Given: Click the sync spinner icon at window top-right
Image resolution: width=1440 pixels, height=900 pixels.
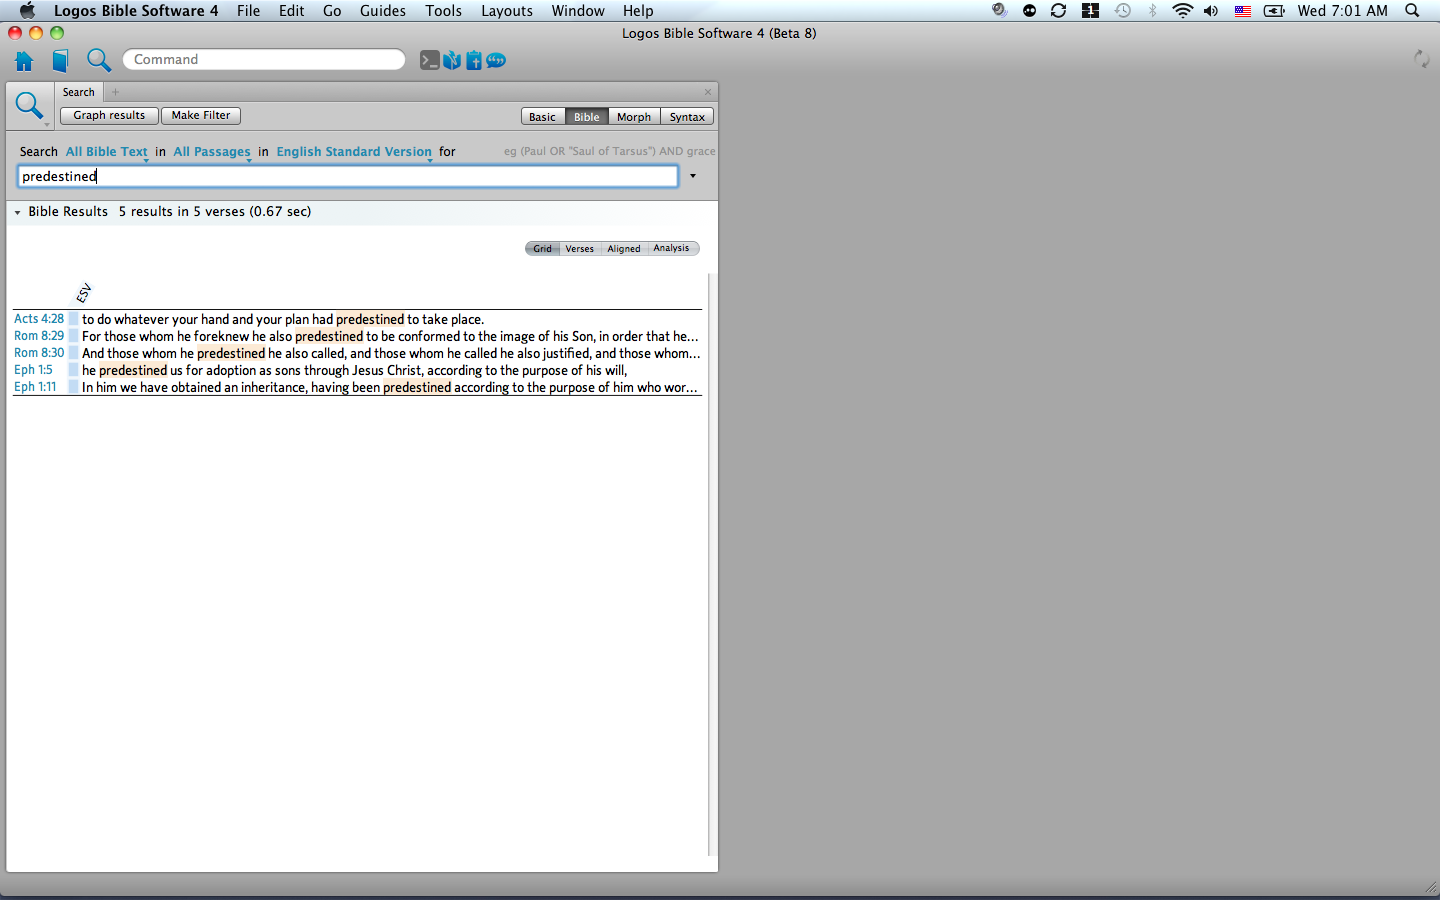Looking at the screenshot, I should click(1421, 59).
